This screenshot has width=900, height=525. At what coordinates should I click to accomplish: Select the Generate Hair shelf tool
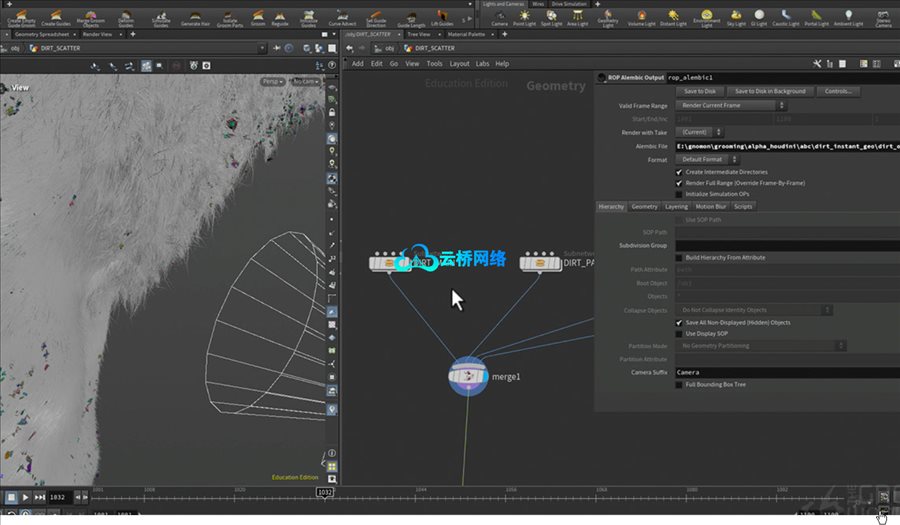(x=196, y=17)
